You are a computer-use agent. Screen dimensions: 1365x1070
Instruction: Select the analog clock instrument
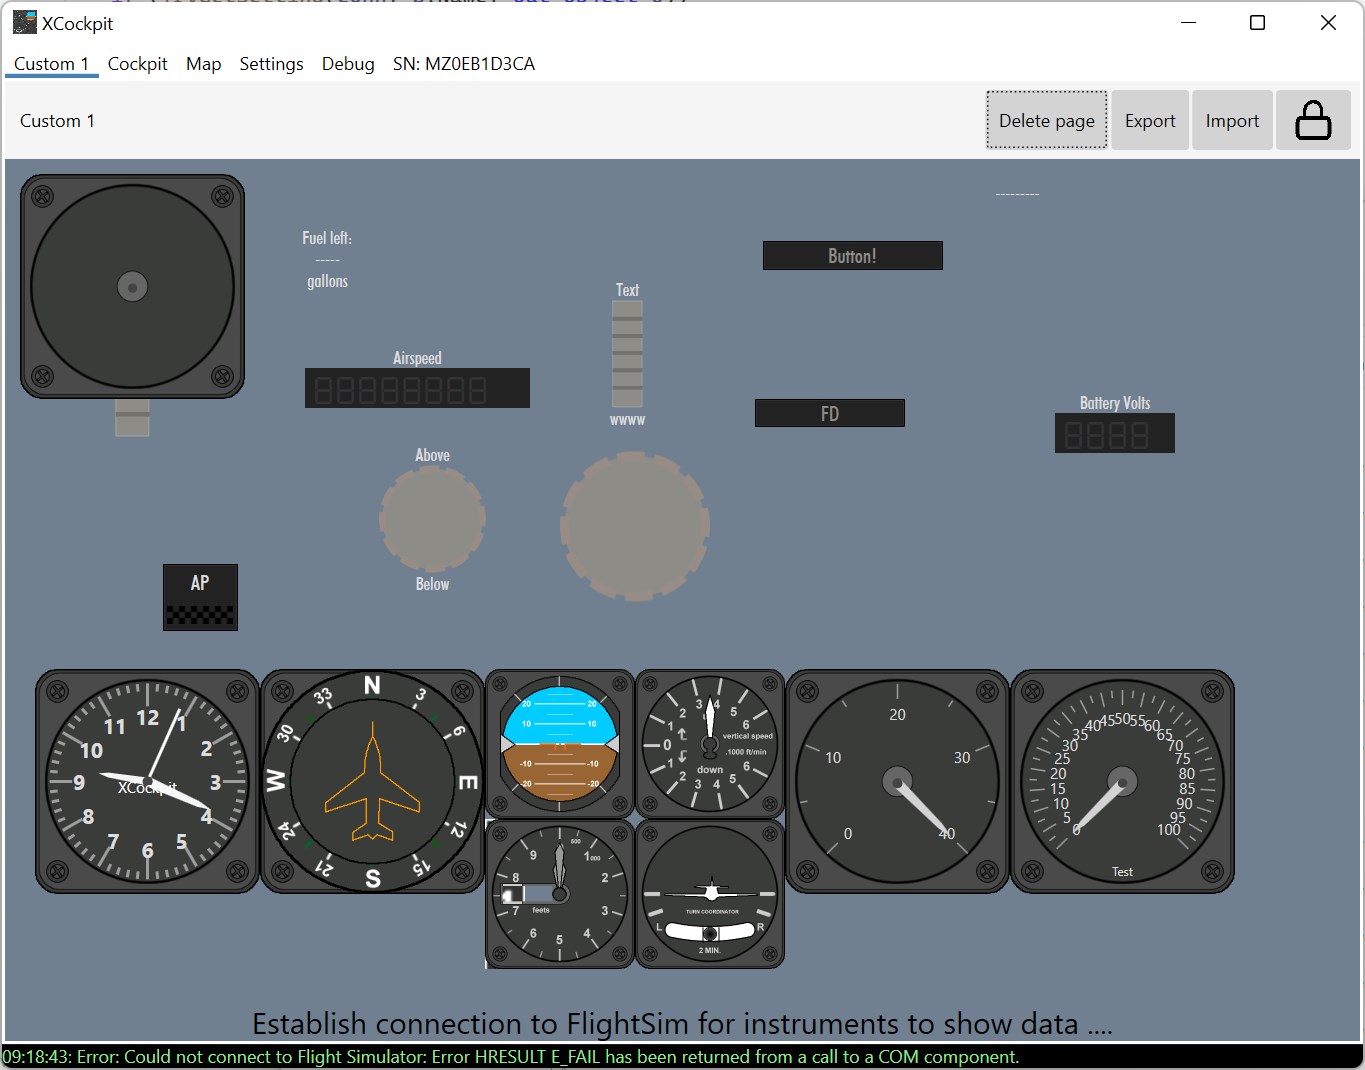tap(148, 781)
